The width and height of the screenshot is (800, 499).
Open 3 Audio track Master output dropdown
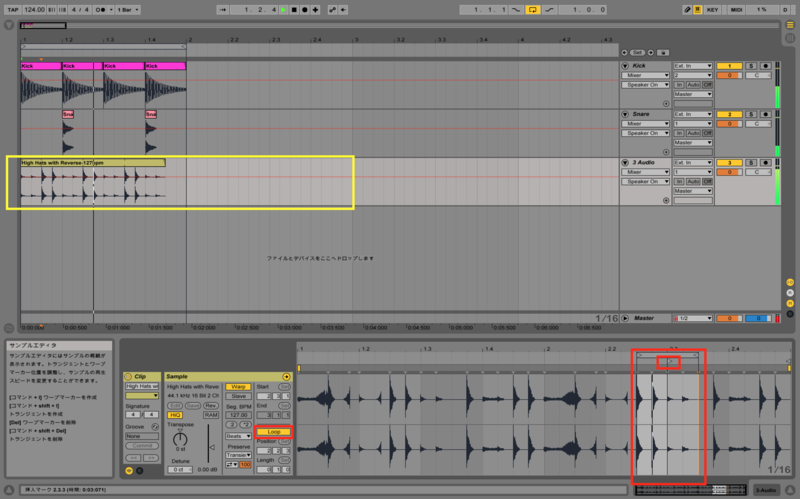(692, 191)
